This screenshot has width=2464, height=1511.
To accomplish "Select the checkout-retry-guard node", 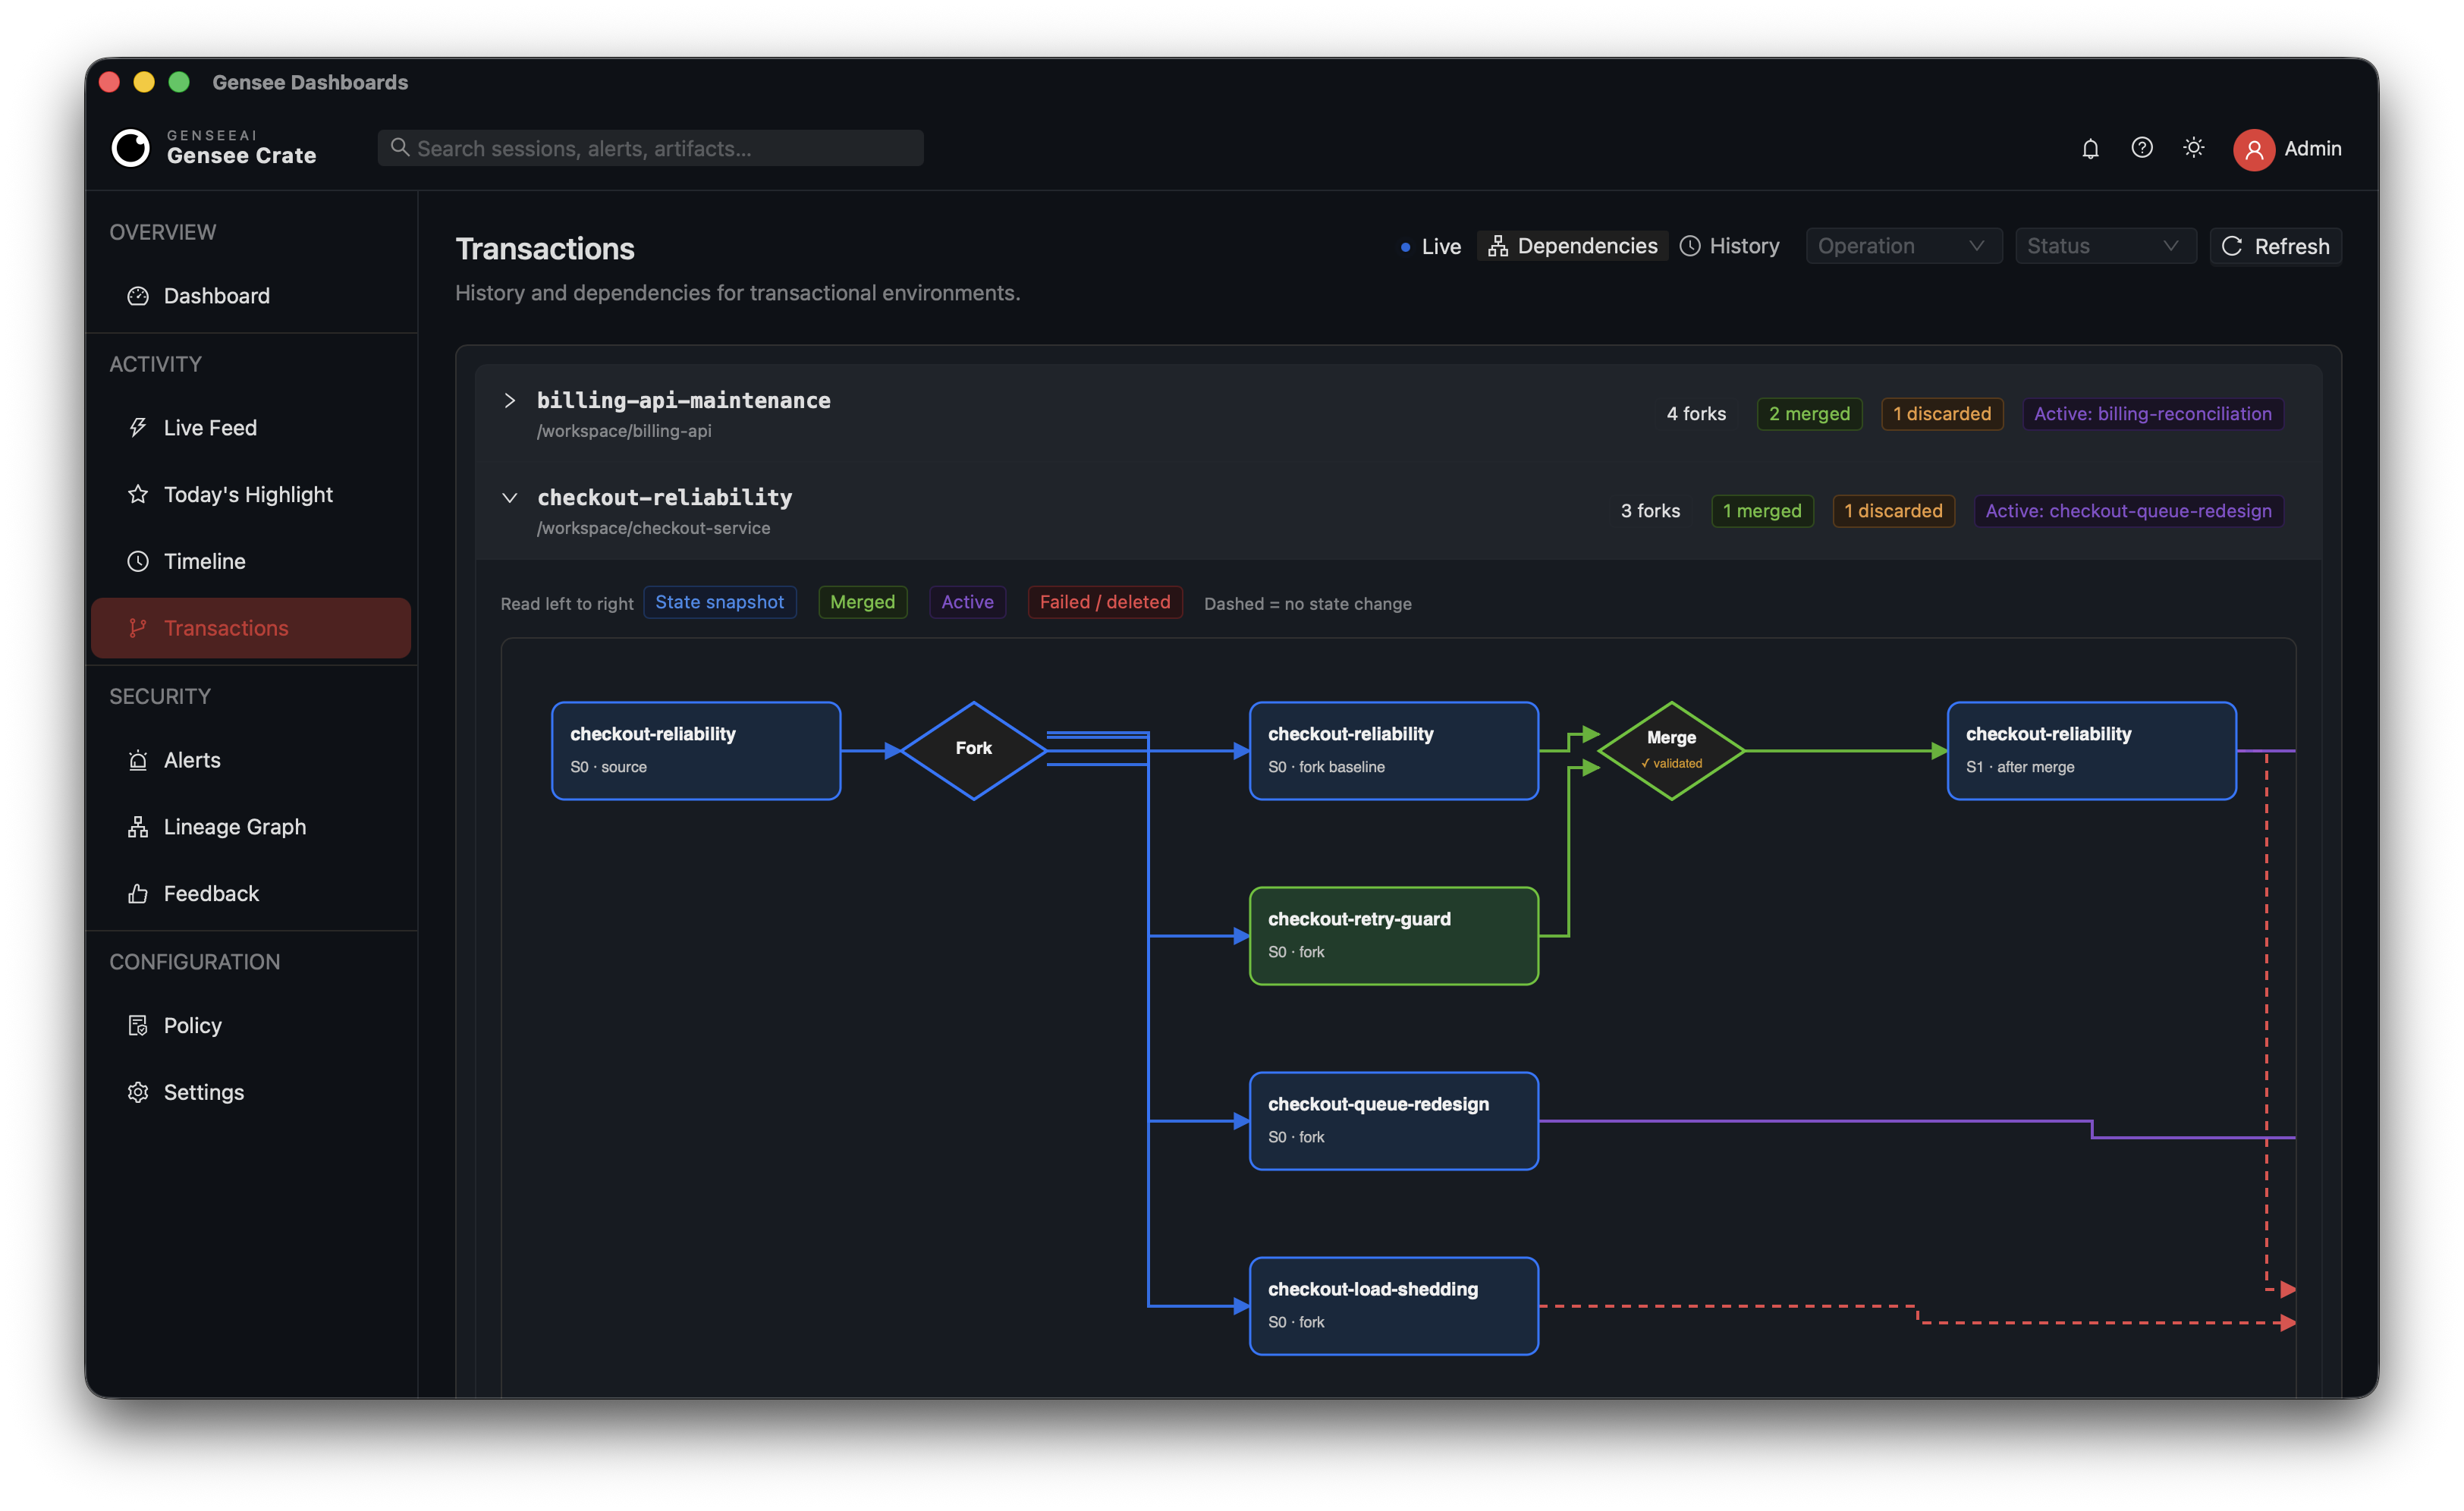I will click(x=1394, y=936).
